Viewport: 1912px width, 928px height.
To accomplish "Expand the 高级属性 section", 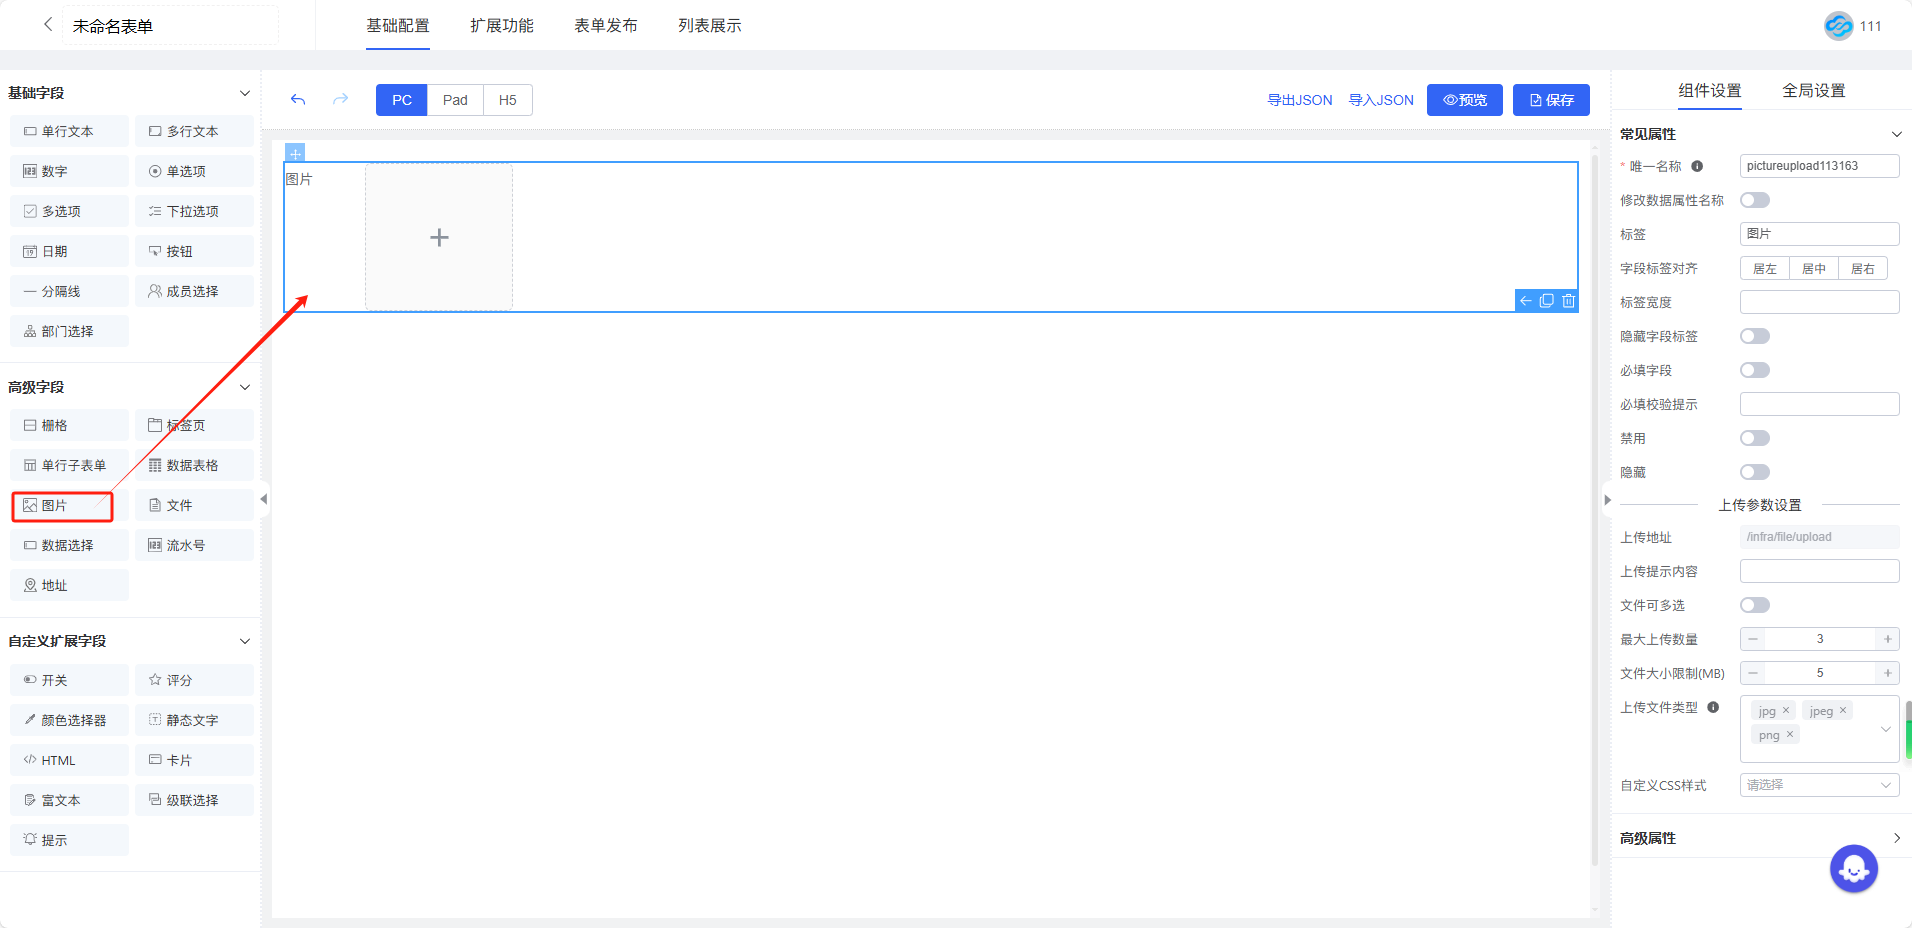I will 1896,838.
